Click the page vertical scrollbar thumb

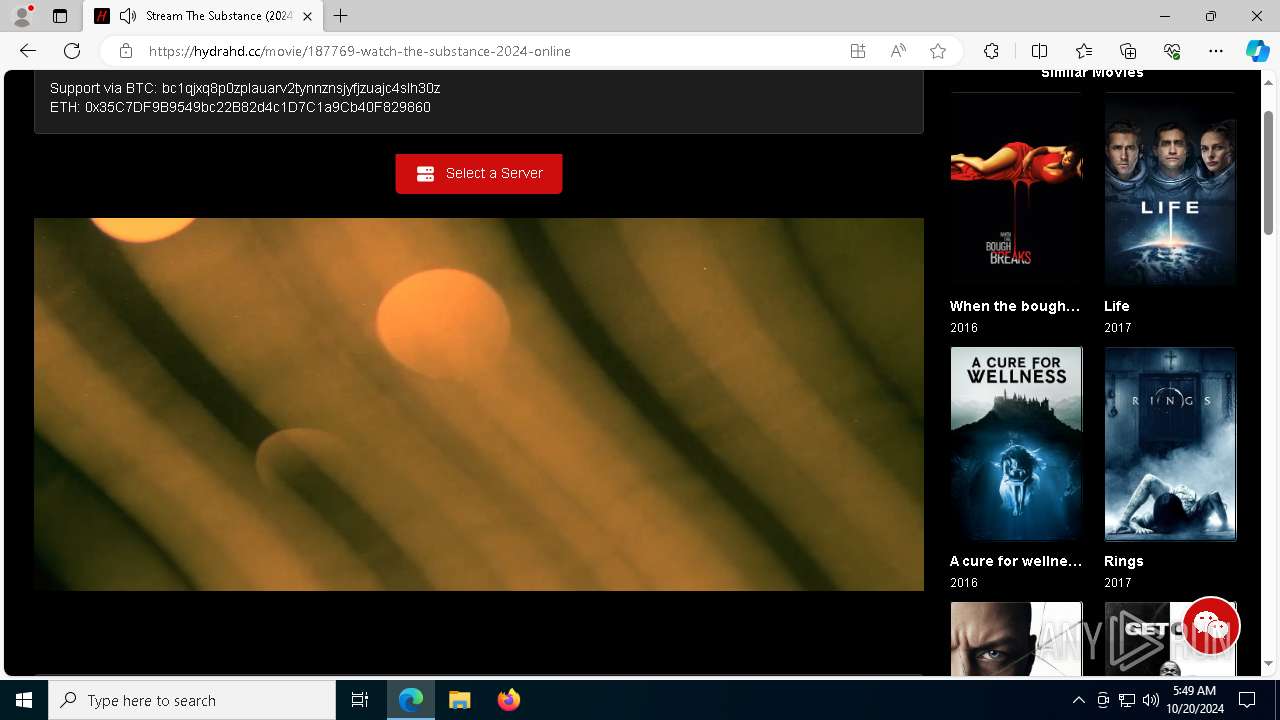coord(1268,172)
